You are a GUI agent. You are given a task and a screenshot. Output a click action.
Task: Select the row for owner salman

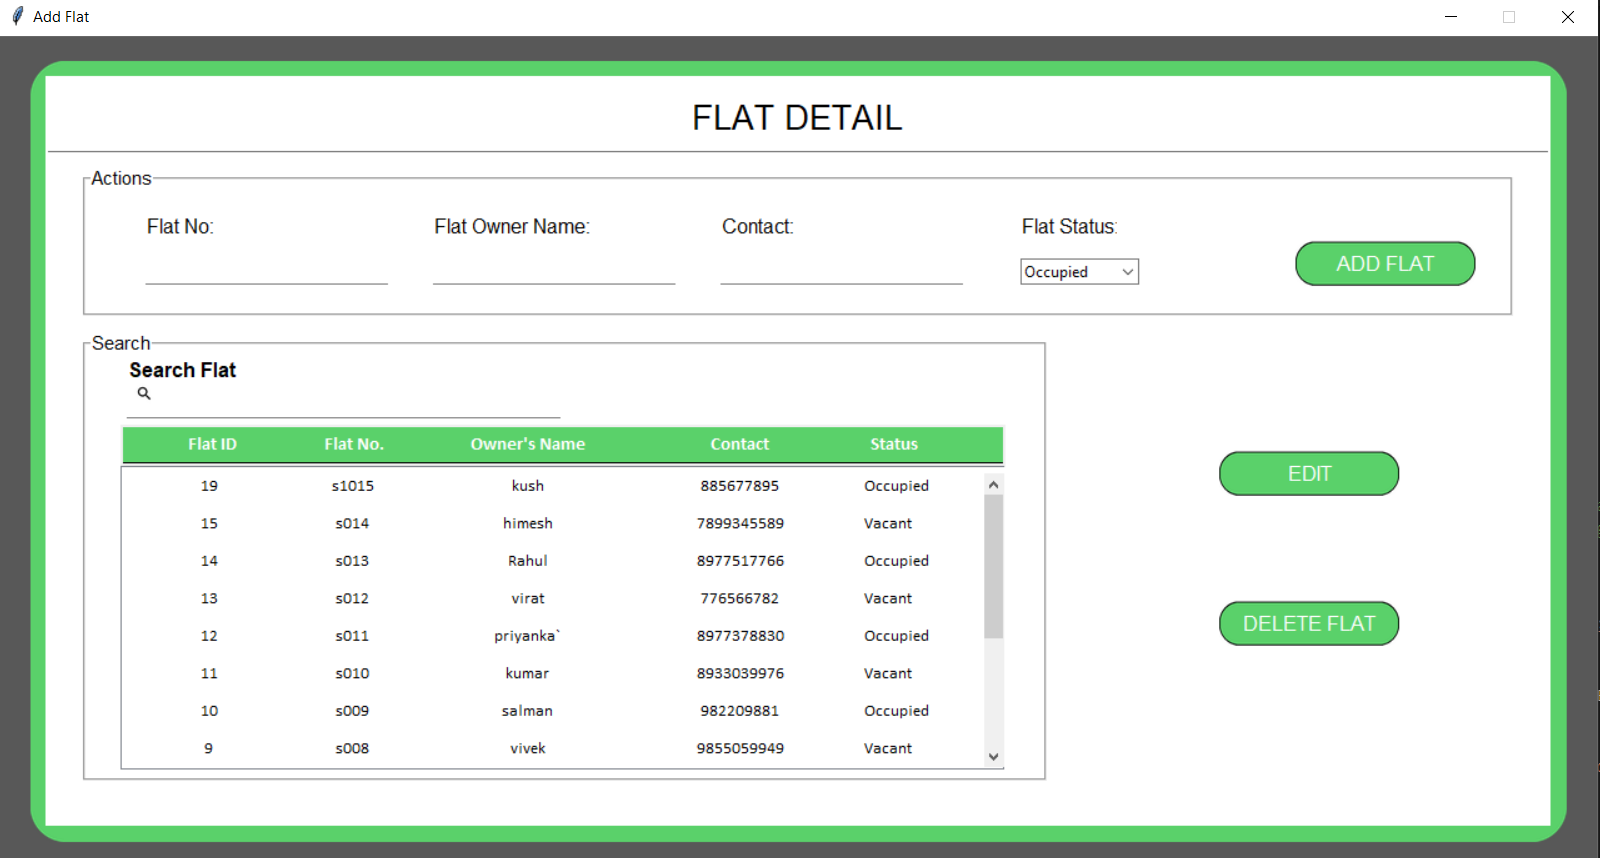point(527,711)
